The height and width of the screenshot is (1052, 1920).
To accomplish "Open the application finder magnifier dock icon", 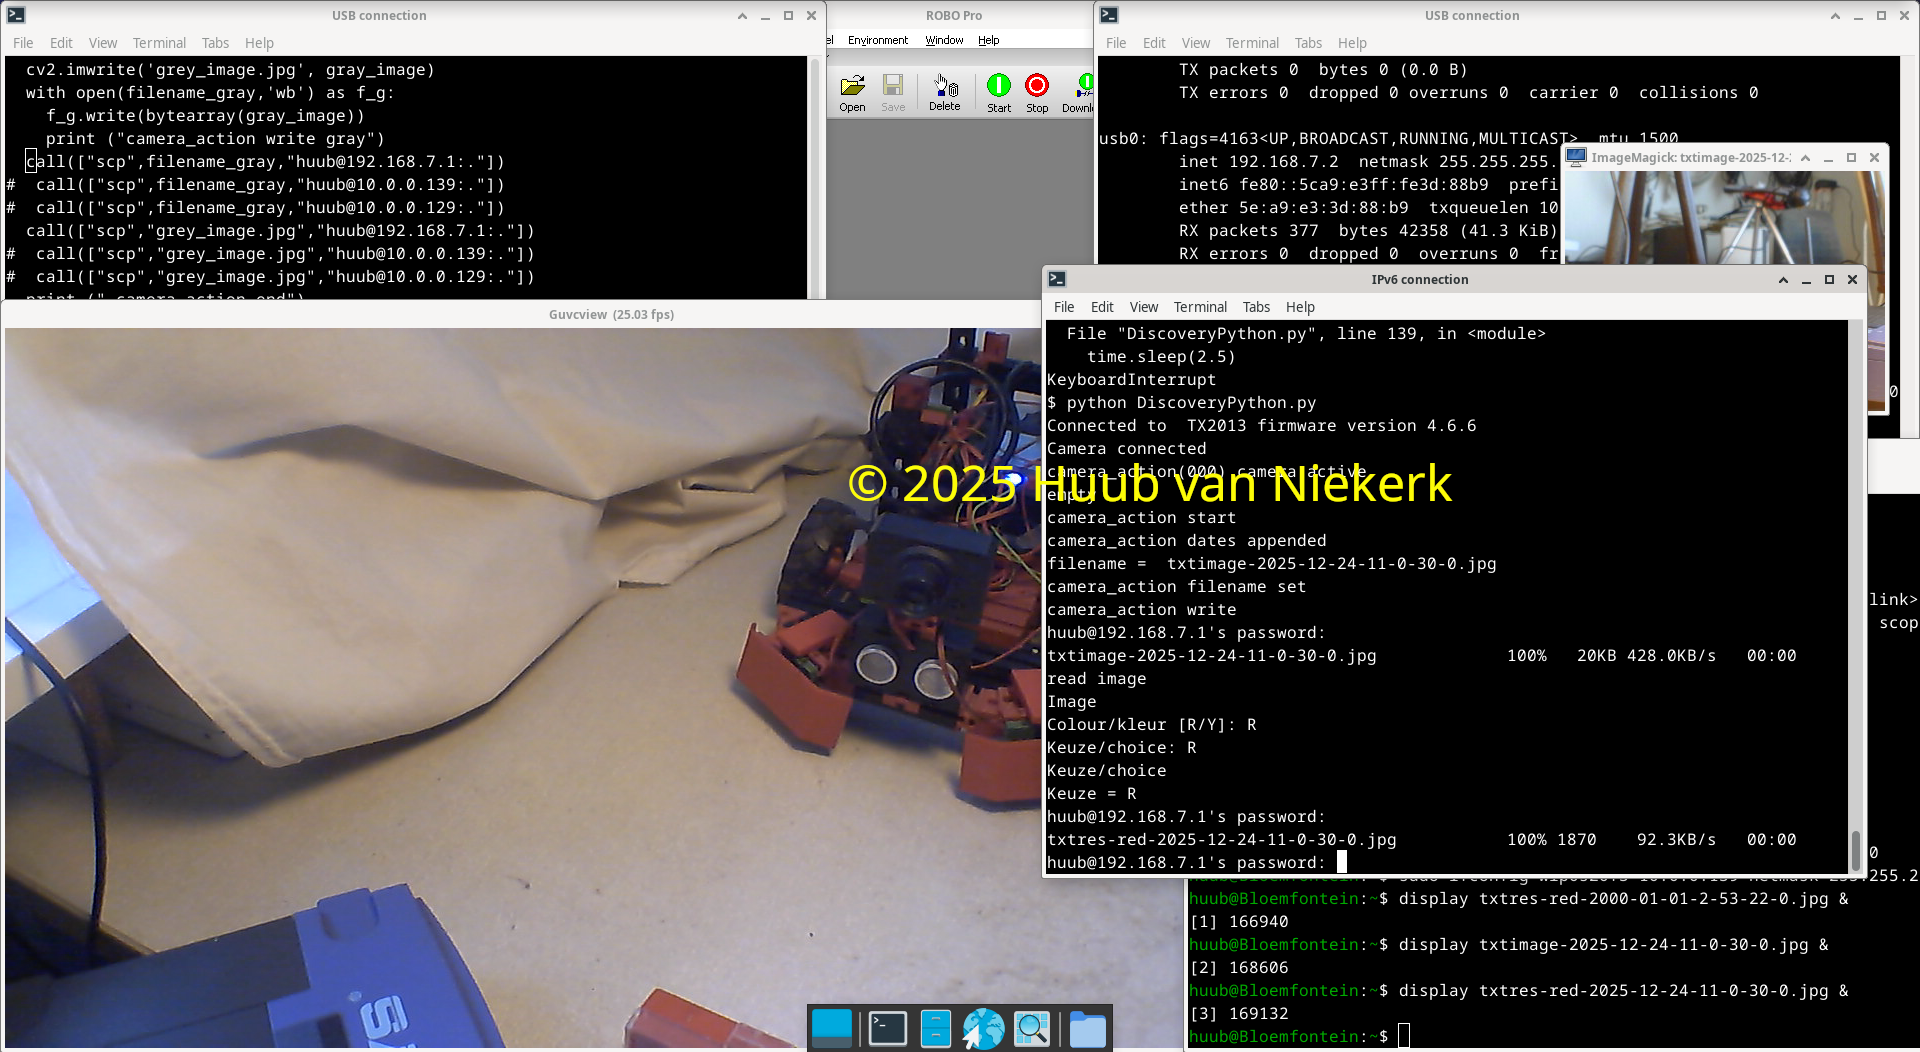I will [1032, 1028].
